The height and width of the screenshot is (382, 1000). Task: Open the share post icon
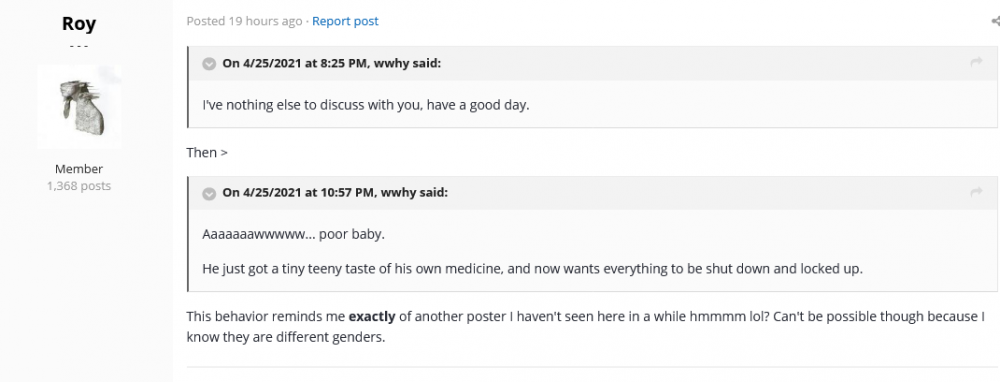[x=996, y=21]
